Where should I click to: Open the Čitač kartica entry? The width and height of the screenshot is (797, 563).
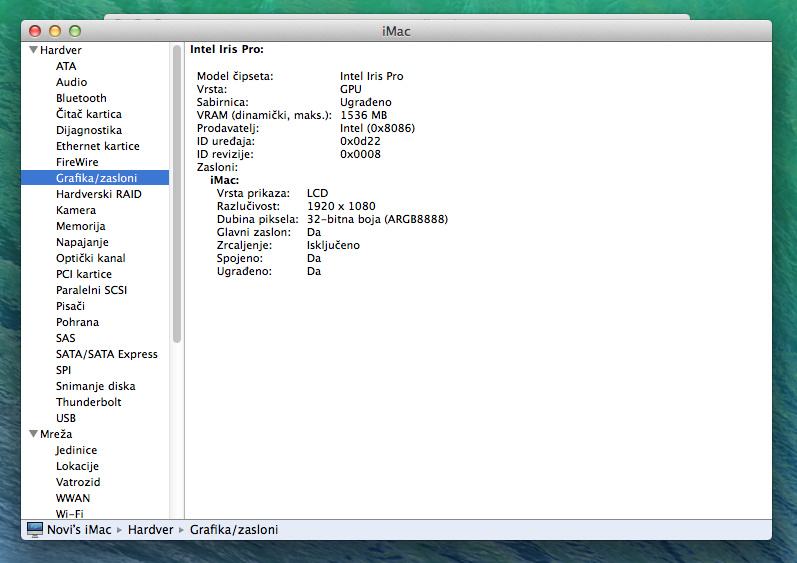pos(88,114)
